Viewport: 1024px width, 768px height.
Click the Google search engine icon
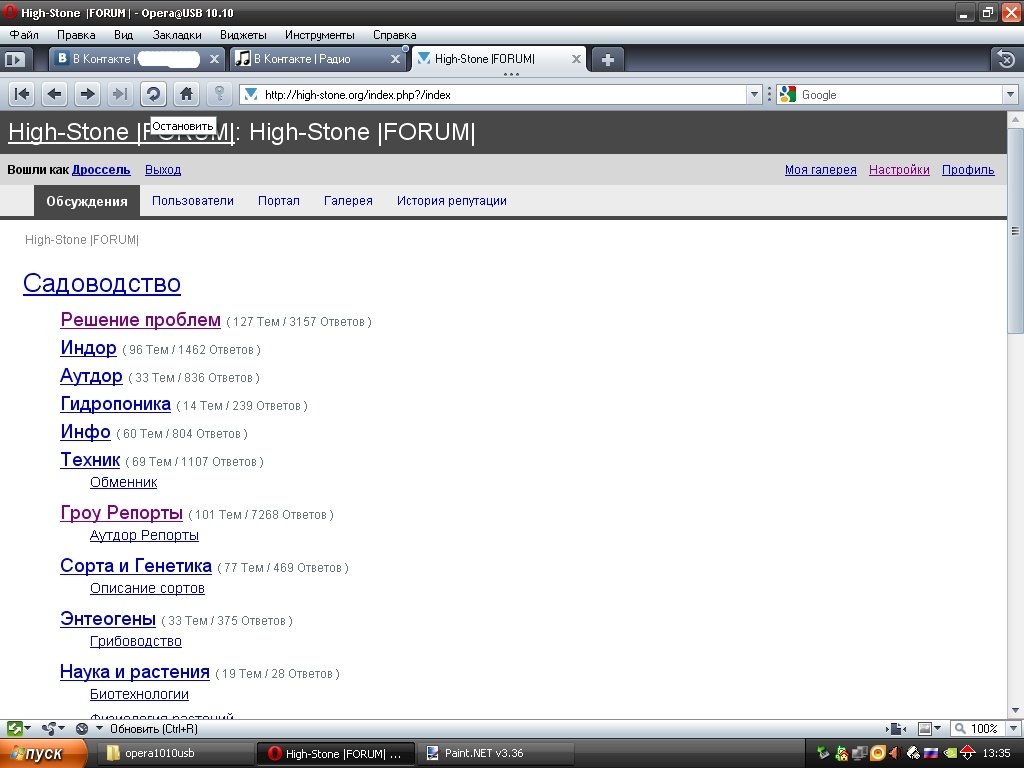click(x=788, y=95)
